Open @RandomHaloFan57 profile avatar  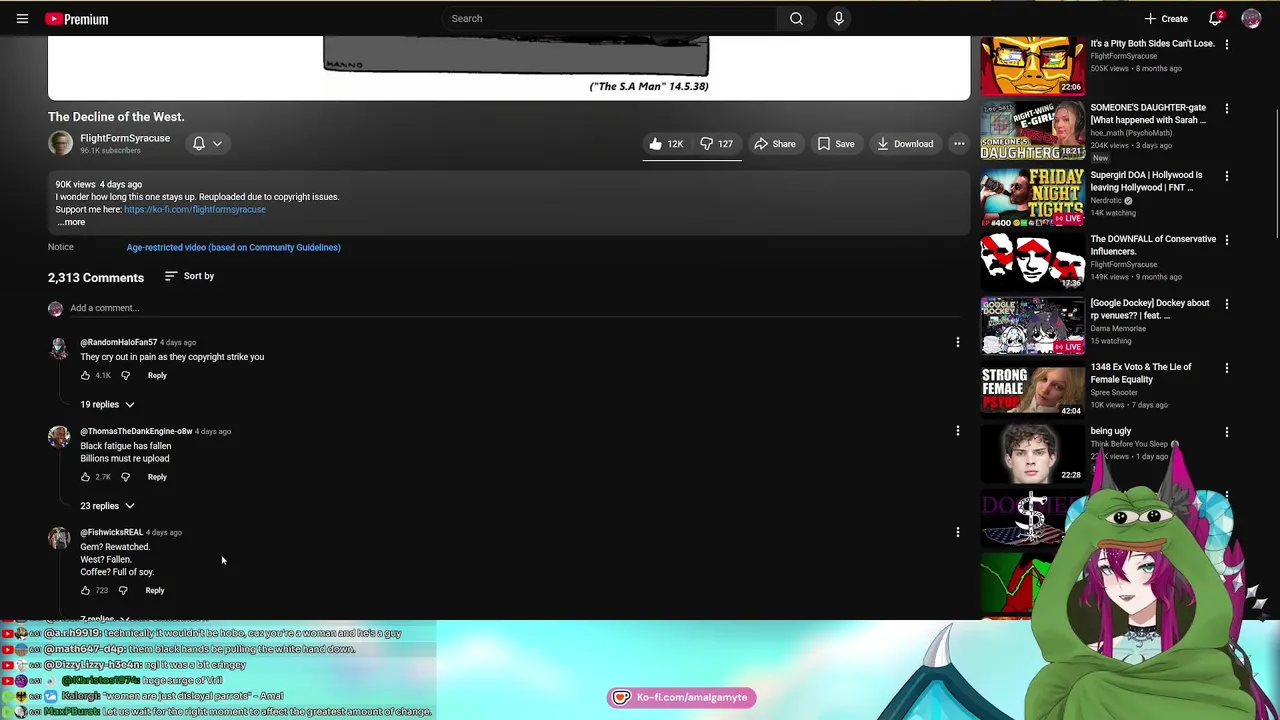click(59, 348)
